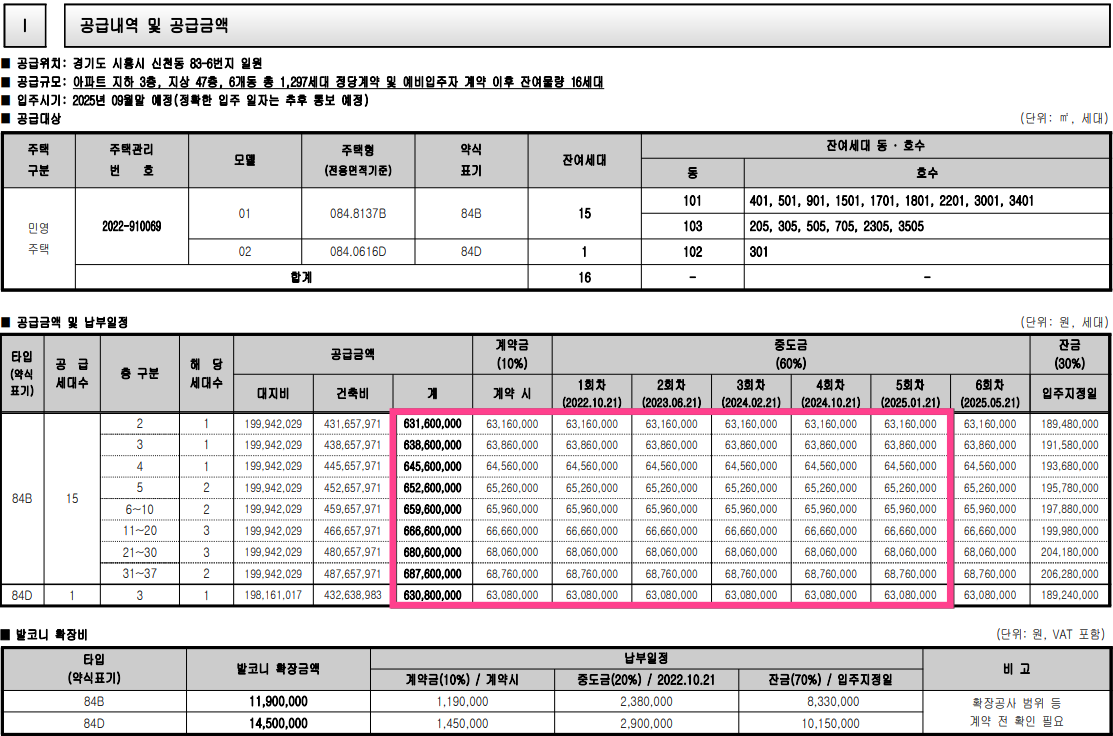Click the 발코니 확장비 section heading

(52, 635)
